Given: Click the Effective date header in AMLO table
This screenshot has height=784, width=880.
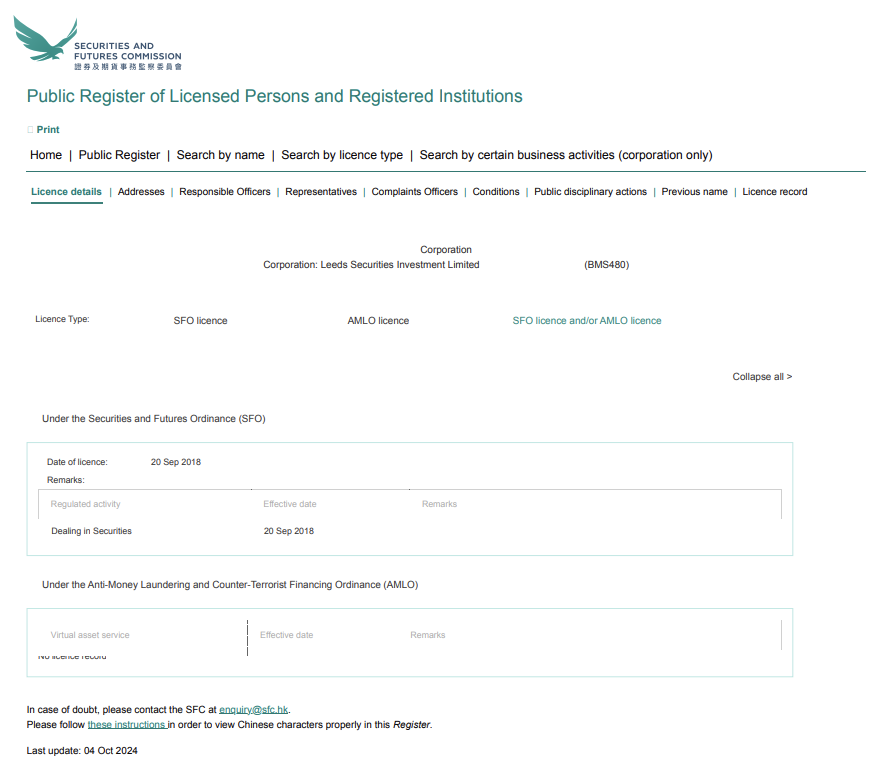Looking at the screenshot, I should click(x=286, y=635).
